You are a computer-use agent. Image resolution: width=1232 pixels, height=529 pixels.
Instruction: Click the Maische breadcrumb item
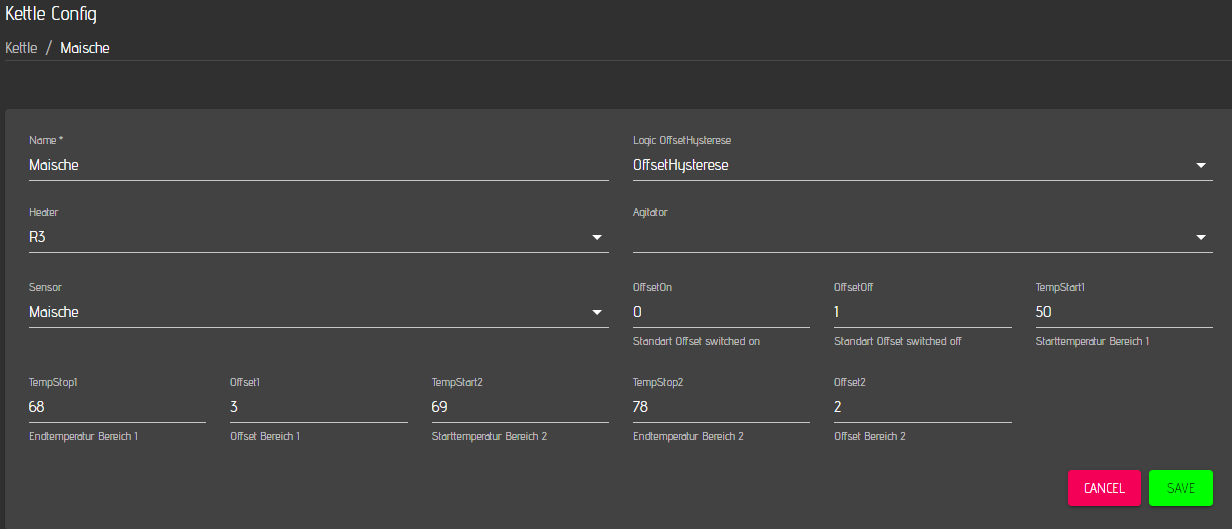[85, 48]
